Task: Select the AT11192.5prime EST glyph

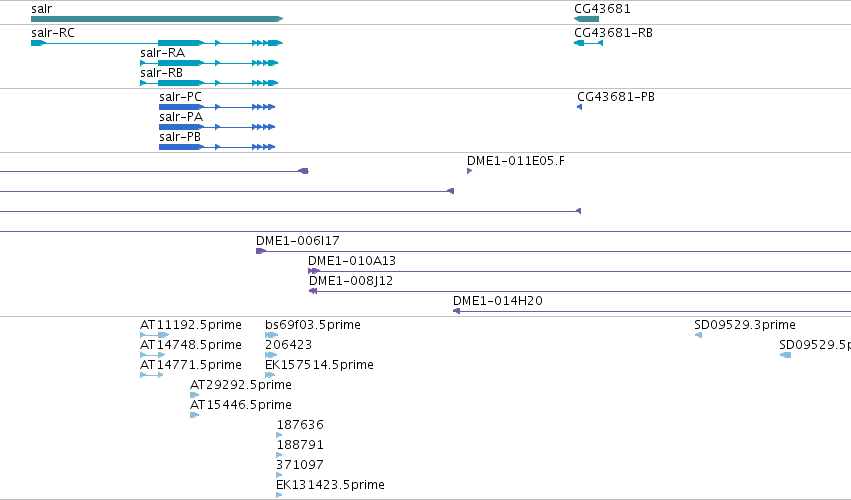Action: 155,335
